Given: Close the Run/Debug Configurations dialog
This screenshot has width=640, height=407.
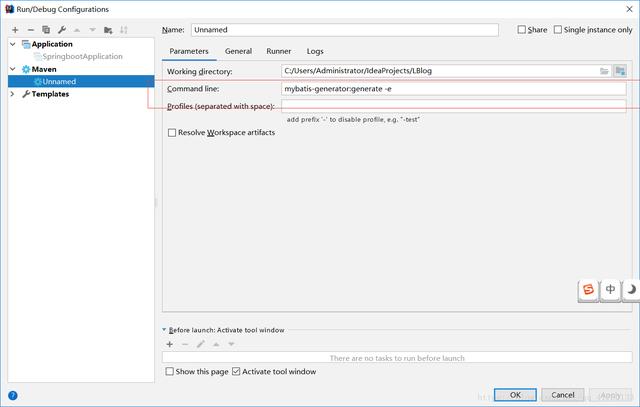Looking at the screenshot, I should [629, 9].
